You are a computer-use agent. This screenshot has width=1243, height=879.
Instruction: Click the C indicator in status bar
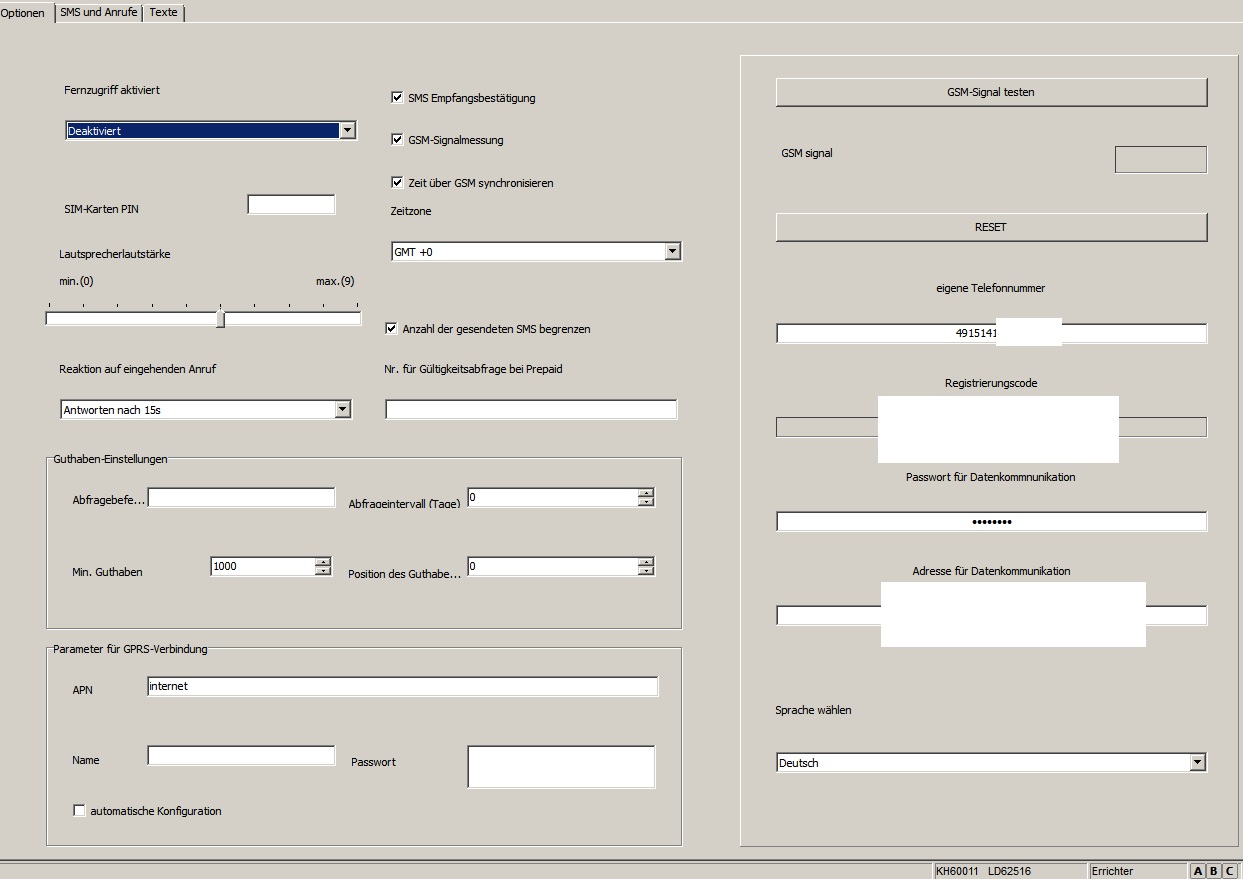coord(1230,871)
